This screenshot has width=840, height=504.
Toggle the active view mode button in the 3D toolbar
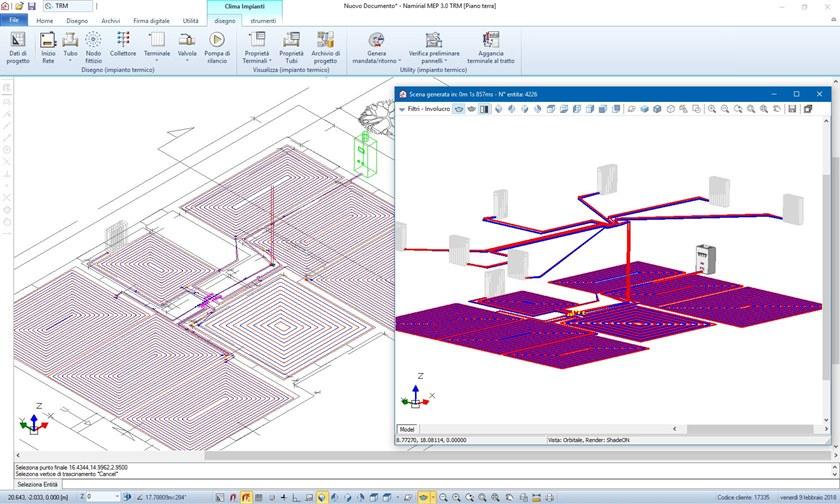[x=459, y=109]
